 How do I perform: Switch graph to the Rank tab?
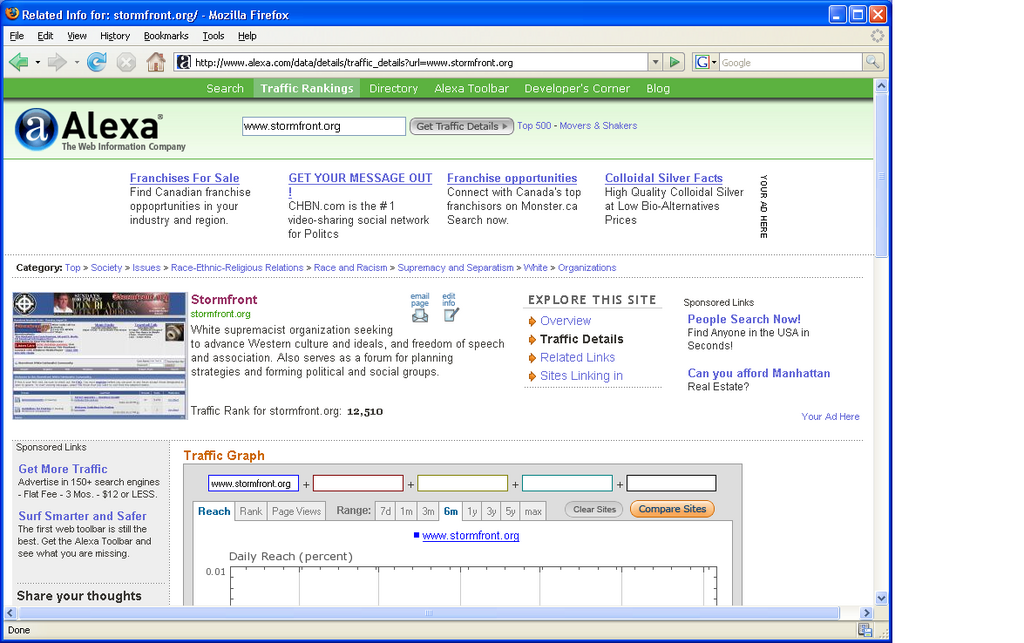[251, 511]
